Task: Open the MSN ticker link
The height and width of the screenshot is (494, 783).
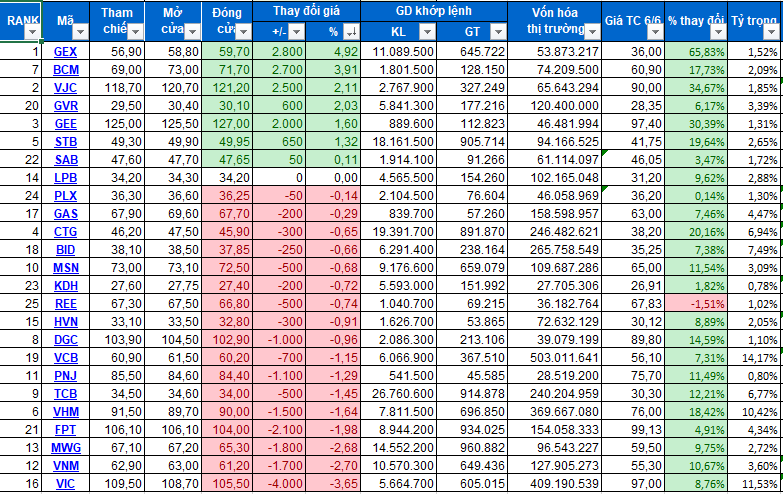Action: pos(66,268)
